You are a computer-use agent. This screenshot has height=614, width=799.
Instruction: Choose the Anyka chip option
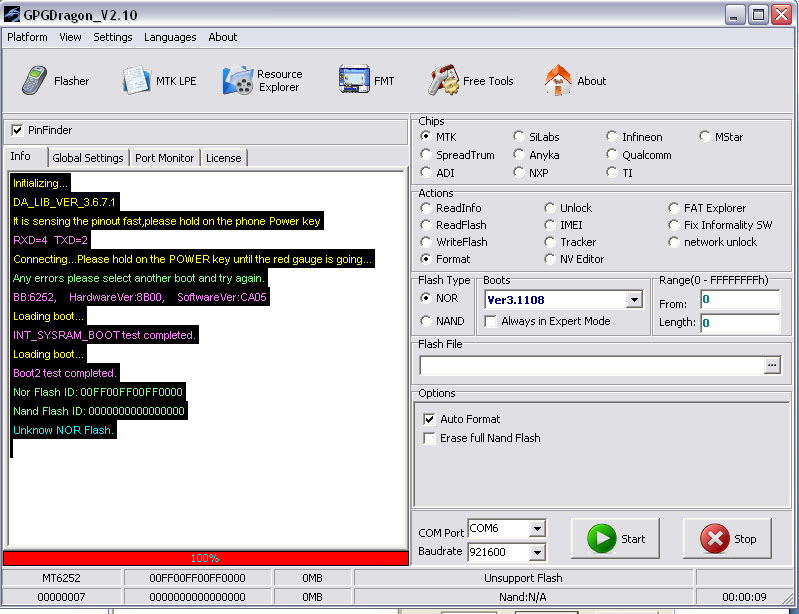point(519,154)
